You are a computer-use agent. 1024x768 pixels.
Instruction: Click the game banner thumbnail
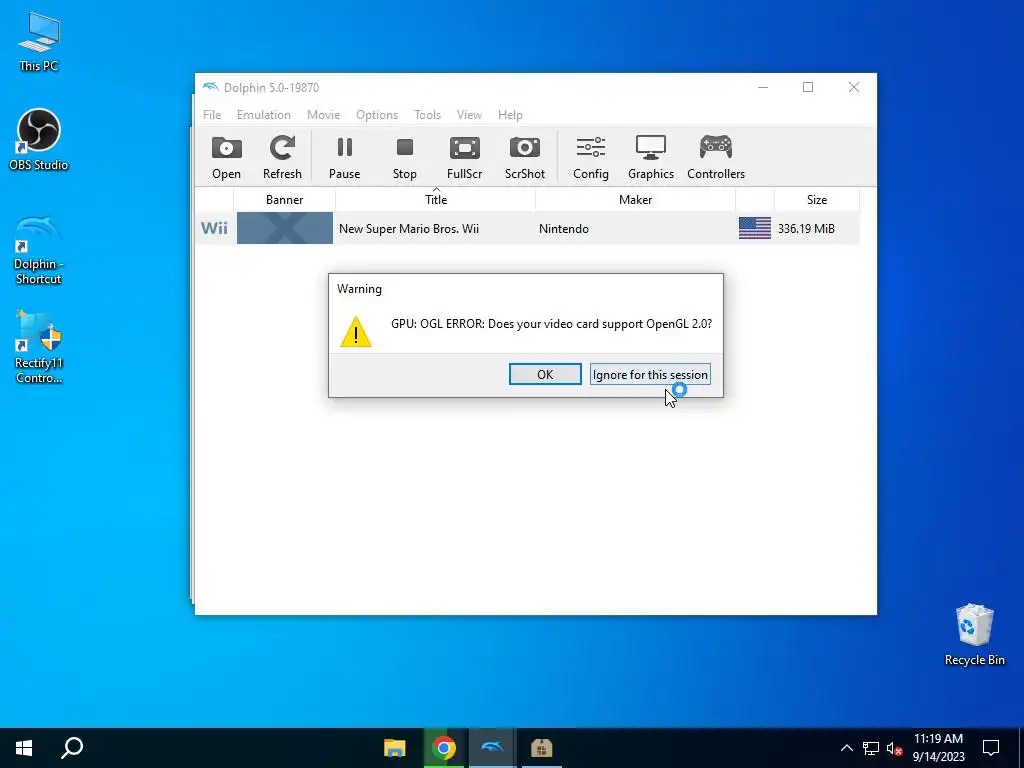(285, 228)
